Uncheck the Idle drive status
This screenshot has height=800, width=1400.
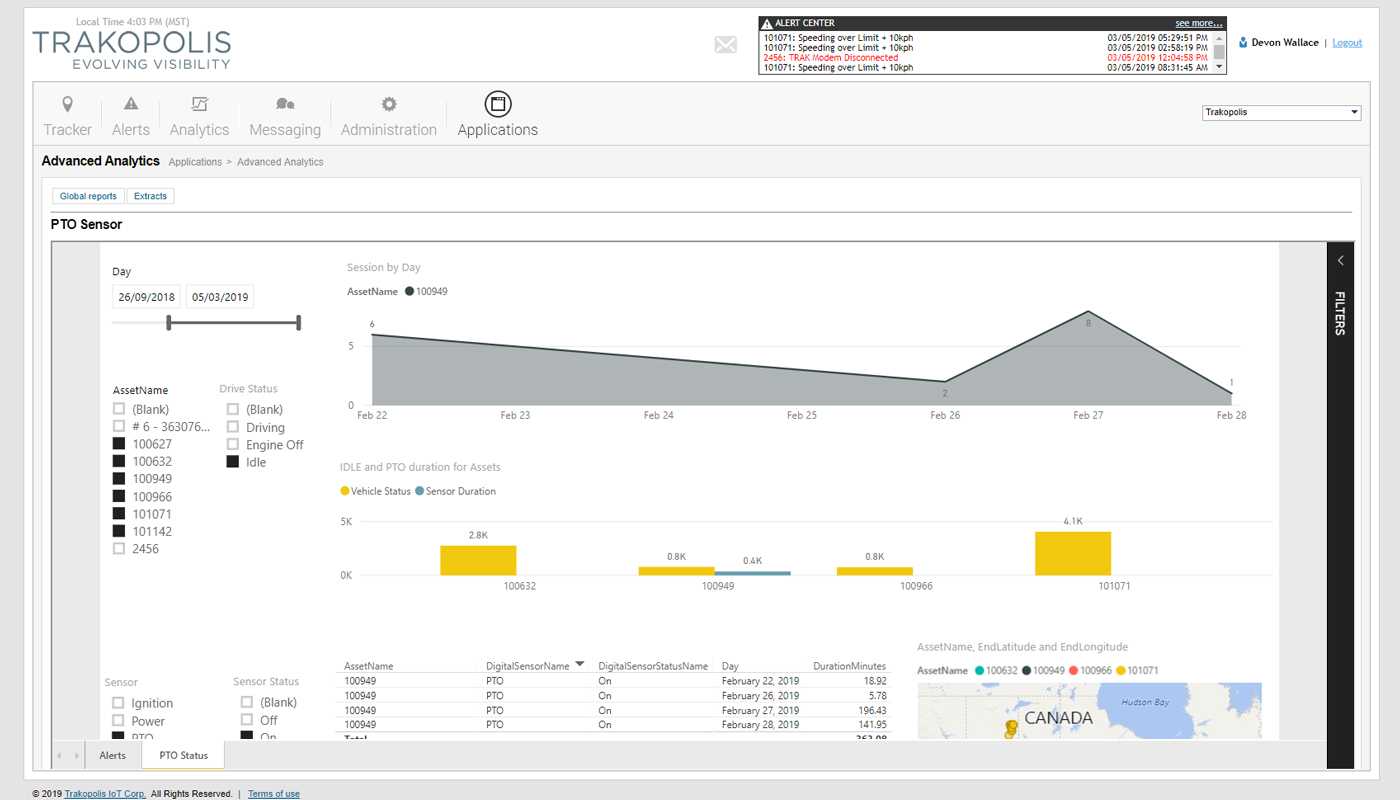[x=233, y=462]
